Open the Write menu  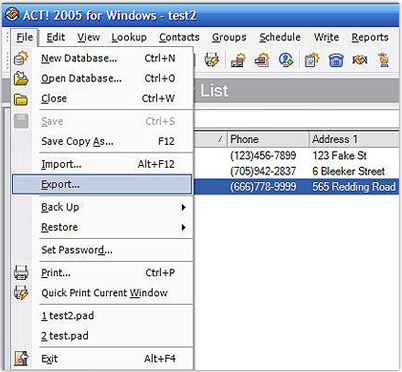click(x=326, y=37)
